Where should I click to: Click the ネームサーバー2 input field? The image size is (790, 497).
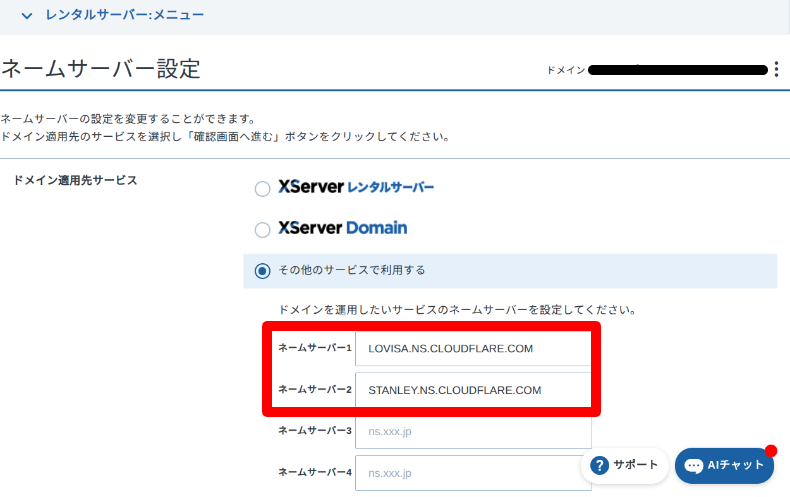coord(473,390)
